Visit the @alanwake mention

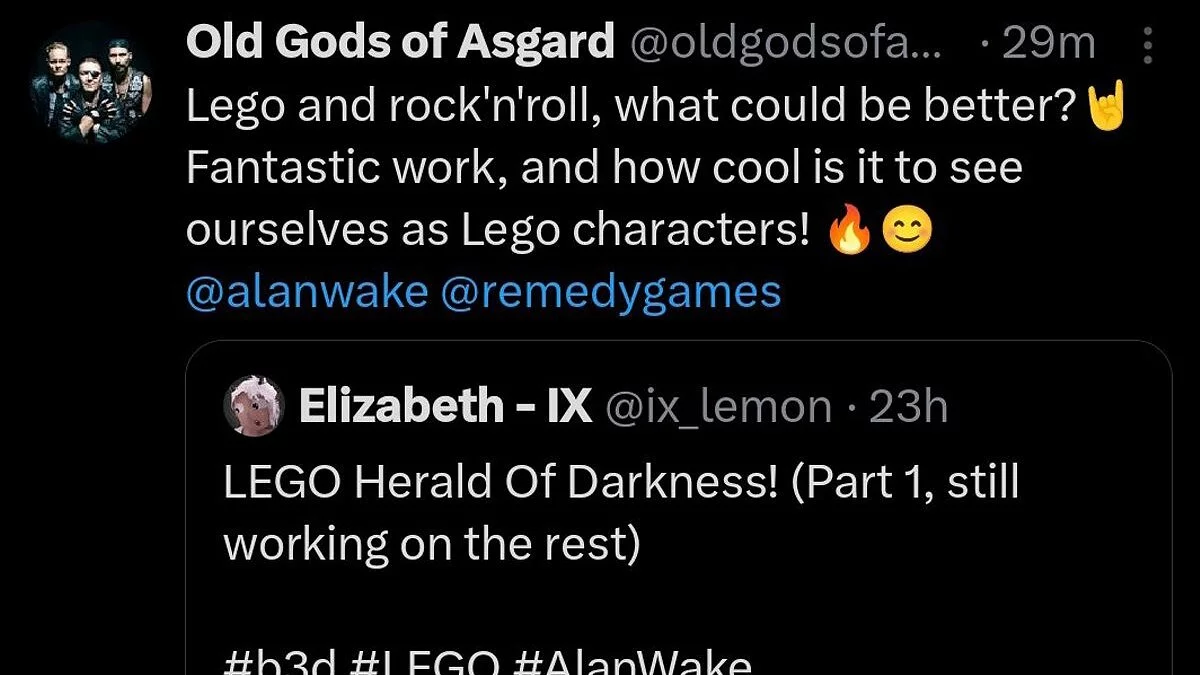coord(307,292)
